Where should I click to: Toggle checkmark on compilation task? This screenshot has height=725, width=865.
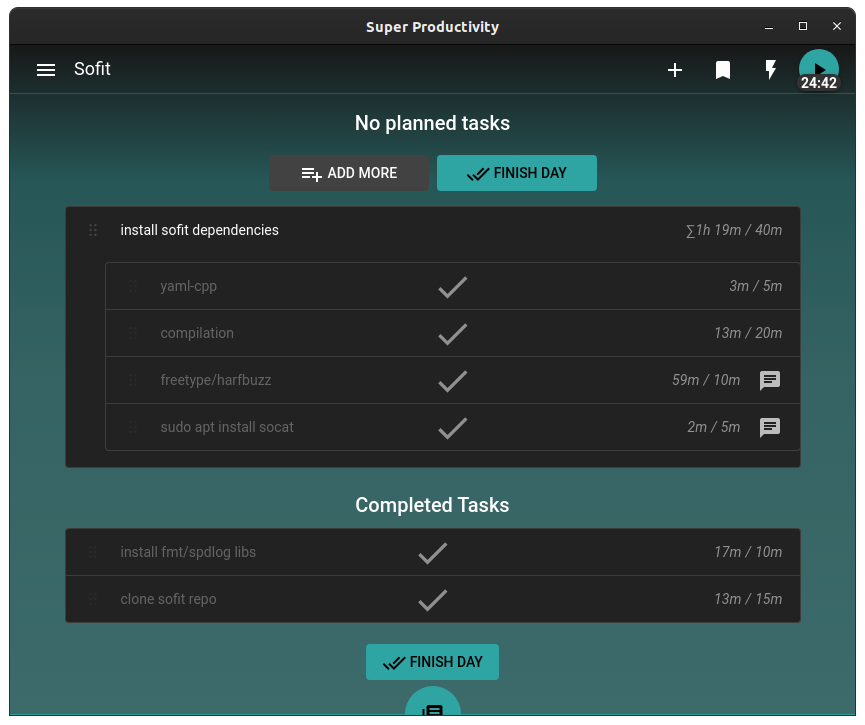[x=452, y=334]
